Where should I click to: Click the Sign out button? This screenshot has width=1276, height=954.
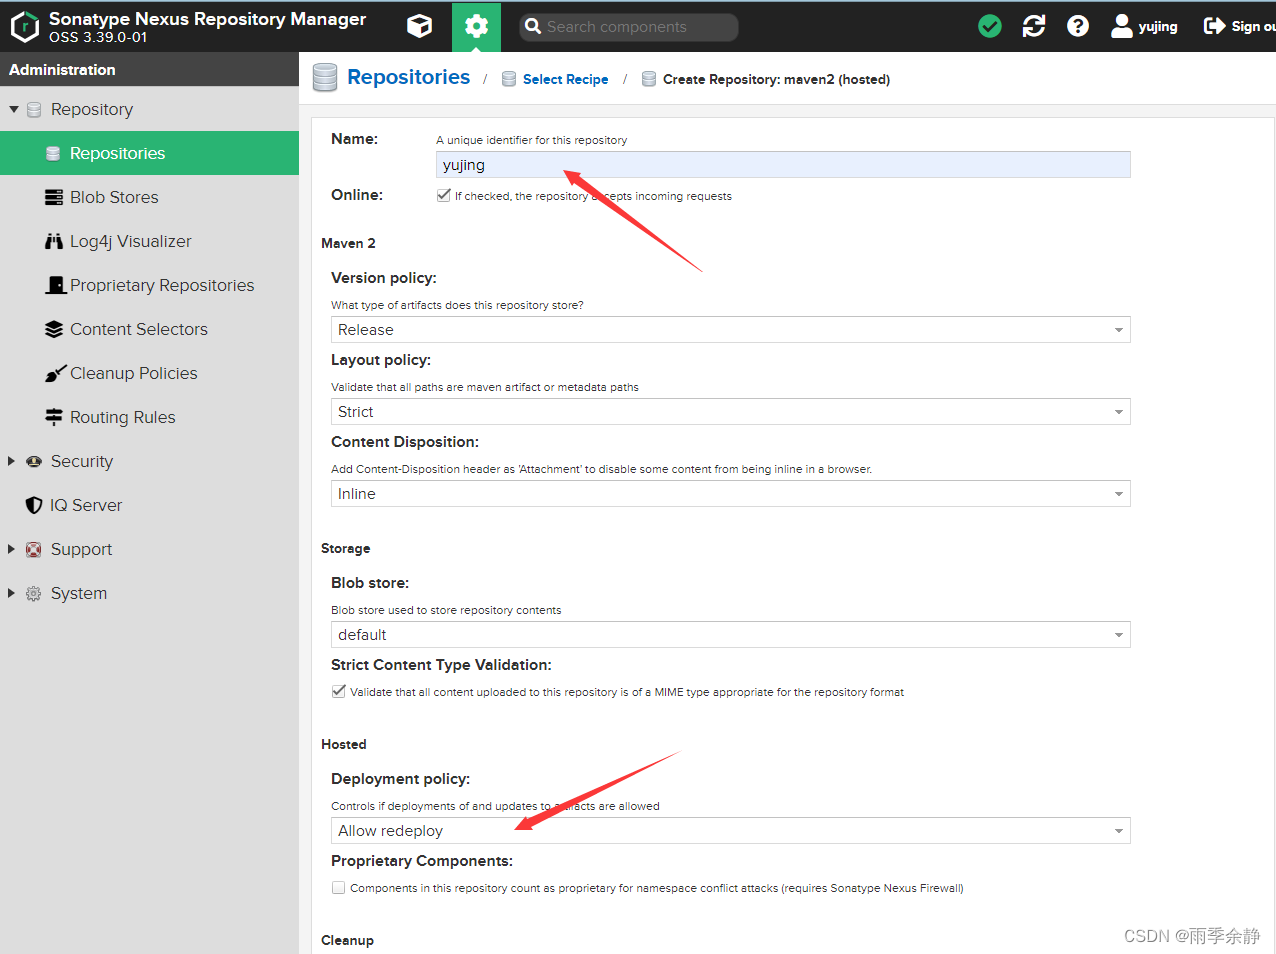point(1239,26)
